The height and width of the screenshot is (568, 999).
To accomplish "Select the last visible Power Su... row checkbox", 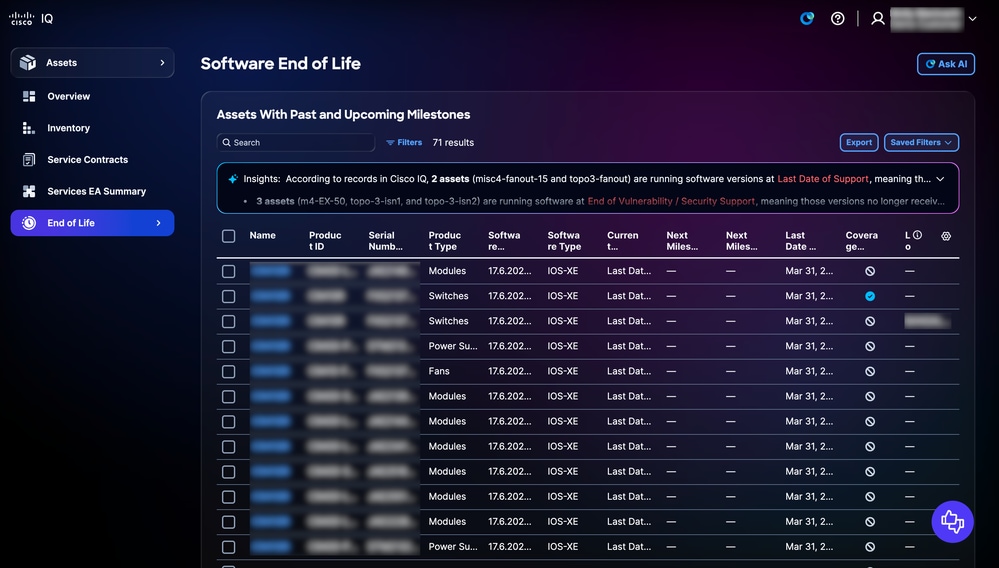I will [228, 547].
